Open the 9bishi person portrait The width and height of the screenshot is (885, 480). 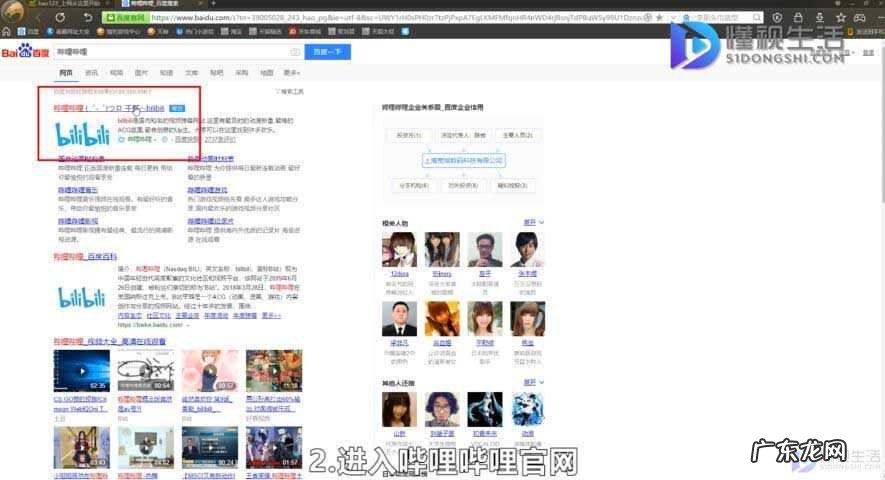(442, 250)
